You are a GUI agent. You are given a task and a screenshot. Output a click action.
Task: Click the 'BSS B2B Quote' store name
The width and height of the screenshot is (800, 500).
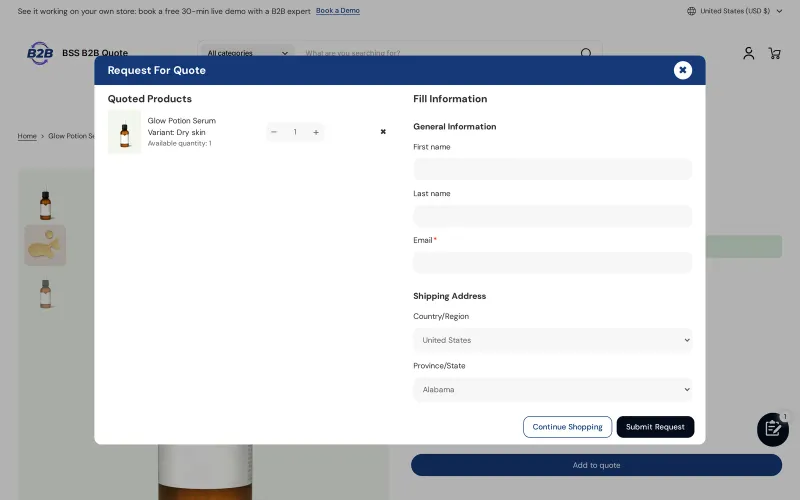coord(95,53)
